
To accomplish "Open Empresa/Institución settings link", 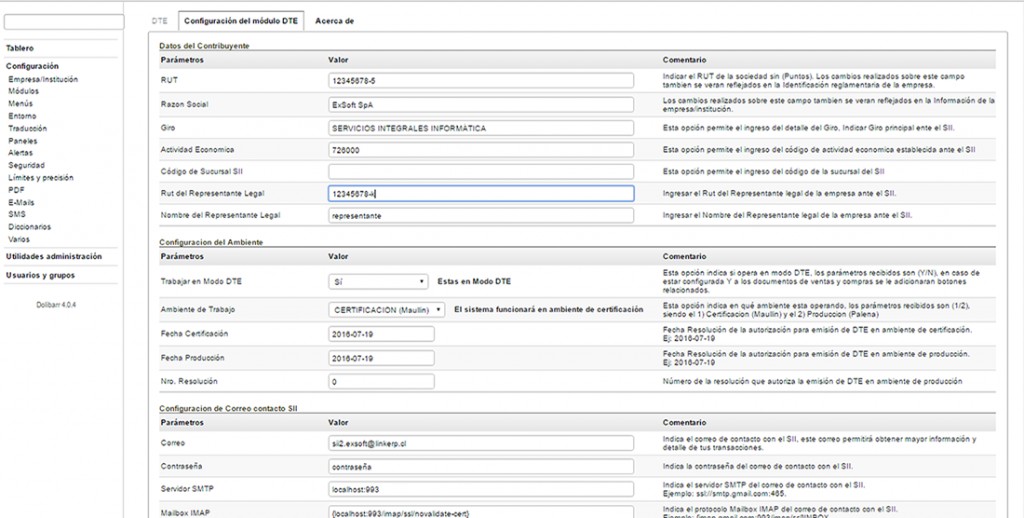I will tap(43, 79).
